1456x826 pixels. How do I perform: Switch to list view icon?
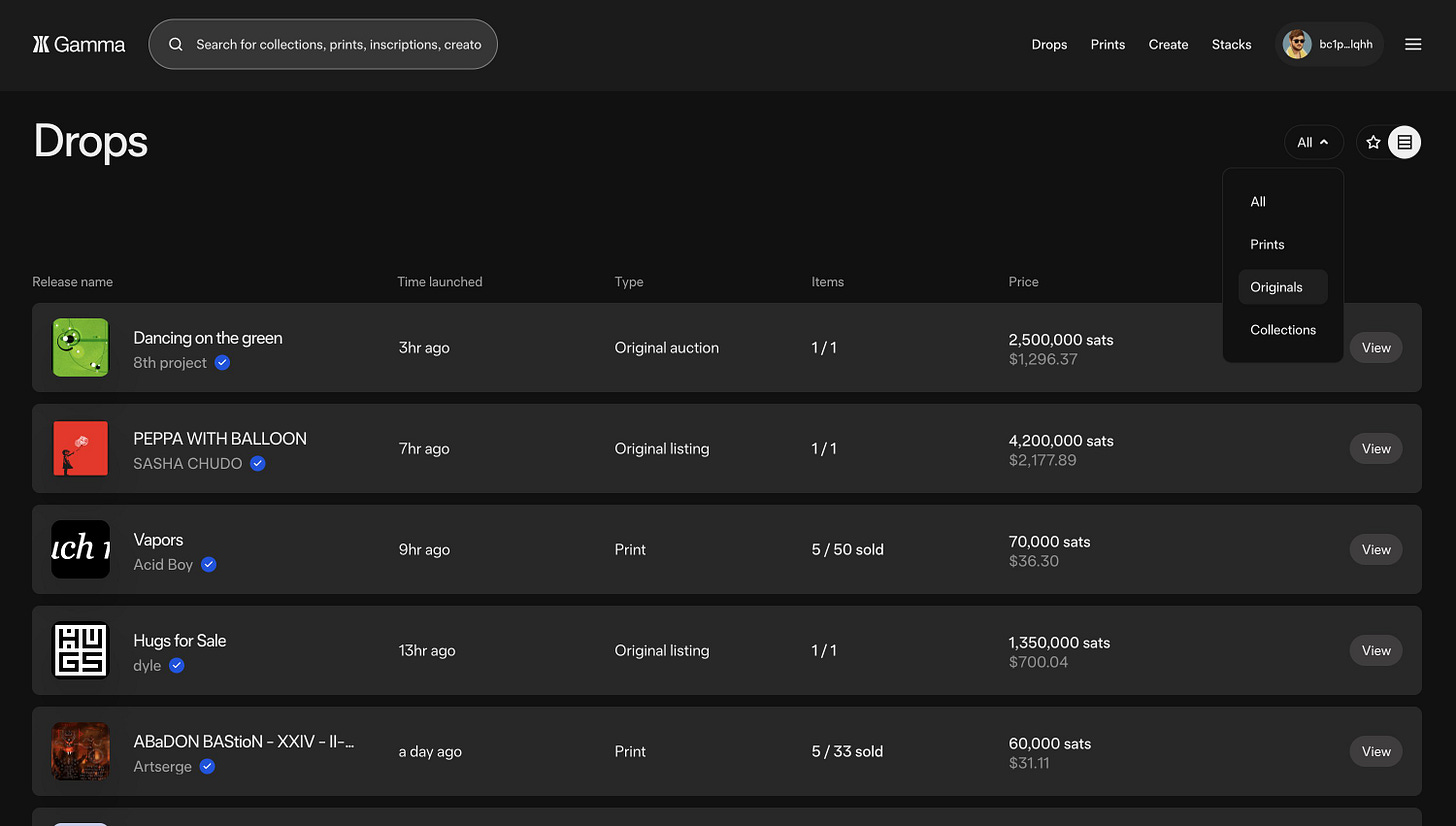1404,142
